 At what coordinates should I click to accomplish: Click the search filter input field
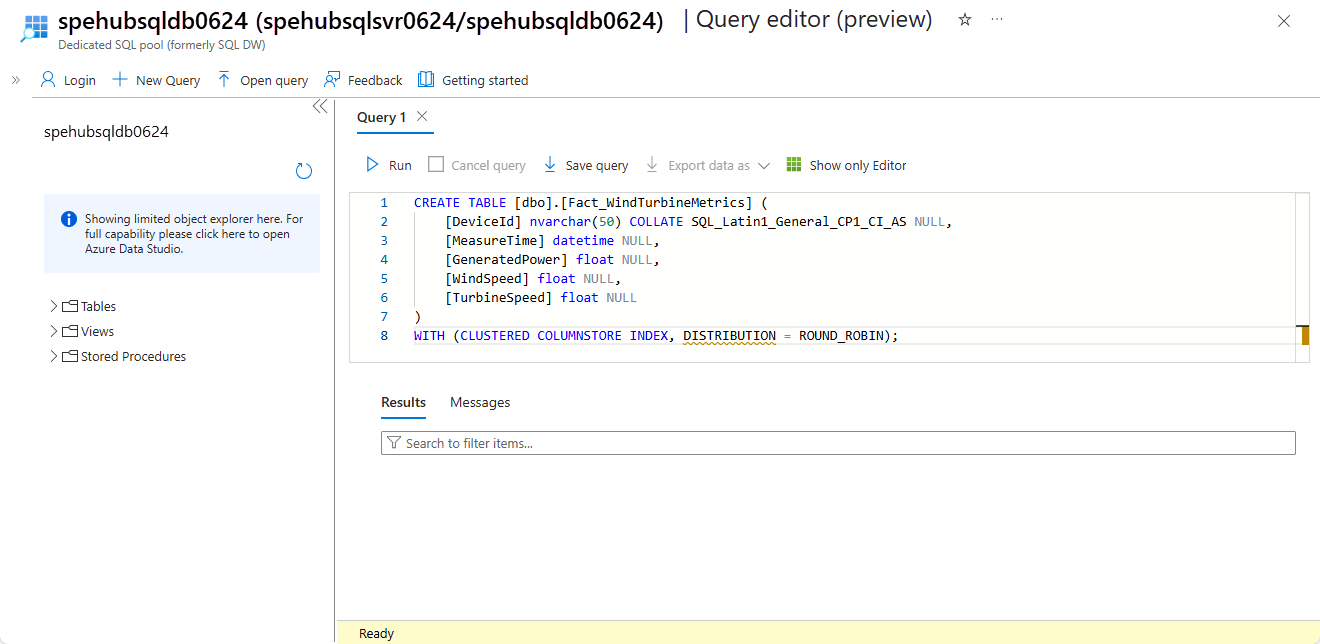(837, 442)
